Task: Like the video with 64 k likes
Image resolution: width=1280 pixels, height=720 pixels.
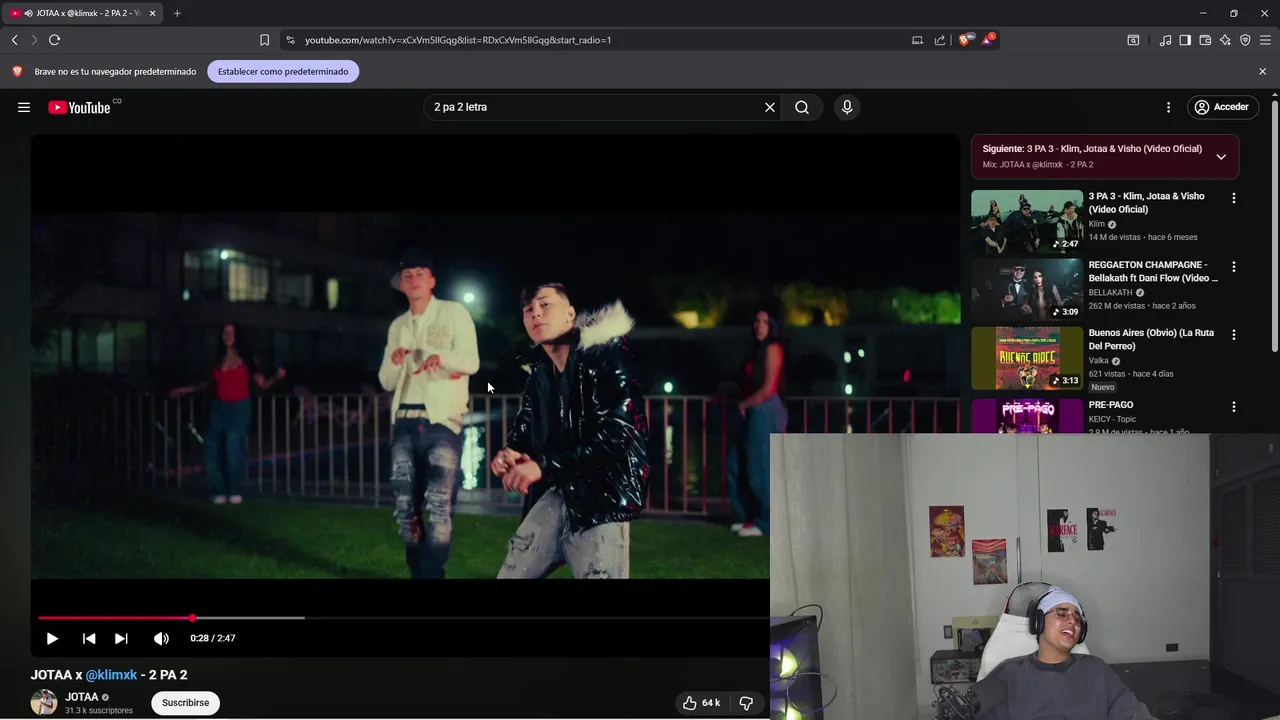Action: 701,703
